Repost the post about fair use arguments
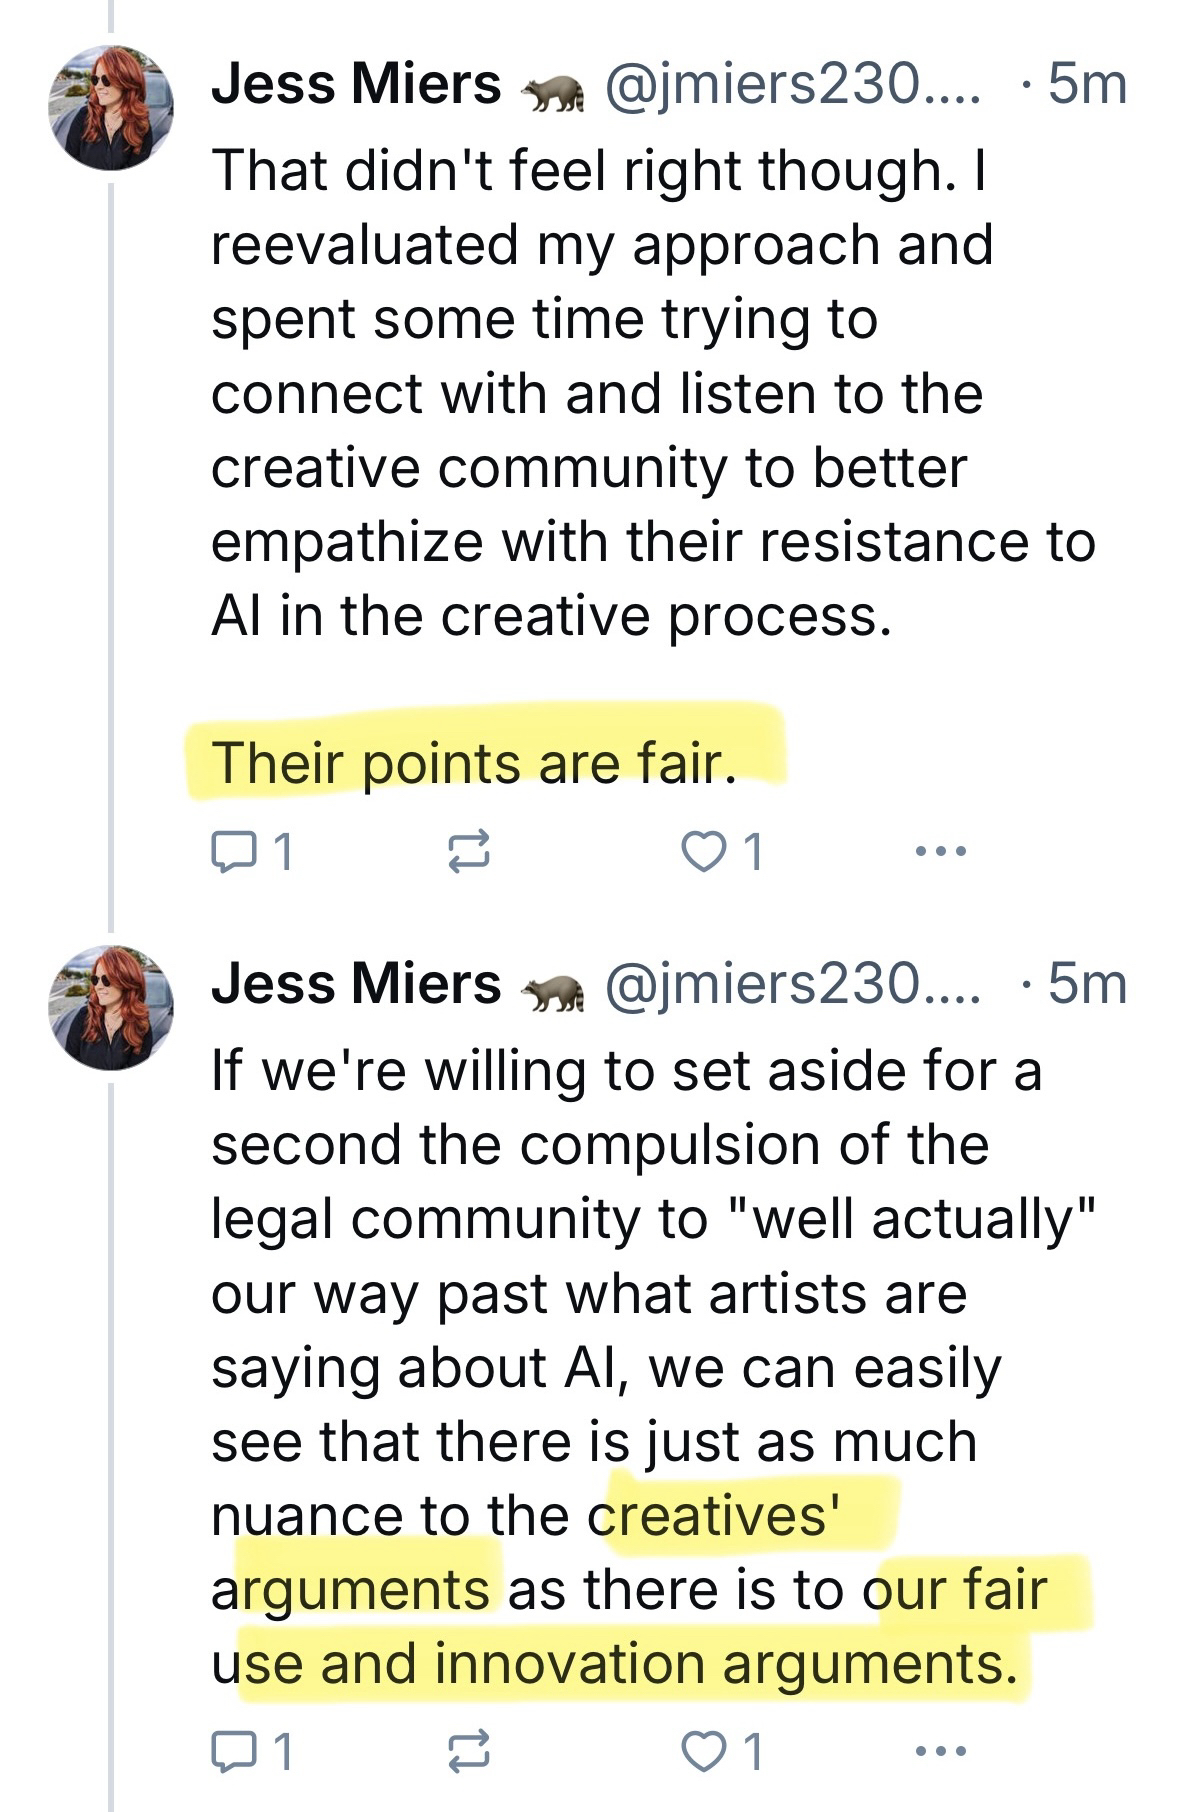This screenshot has height=1812, width=1179. pyautogui.click(x=468, y=1750)
